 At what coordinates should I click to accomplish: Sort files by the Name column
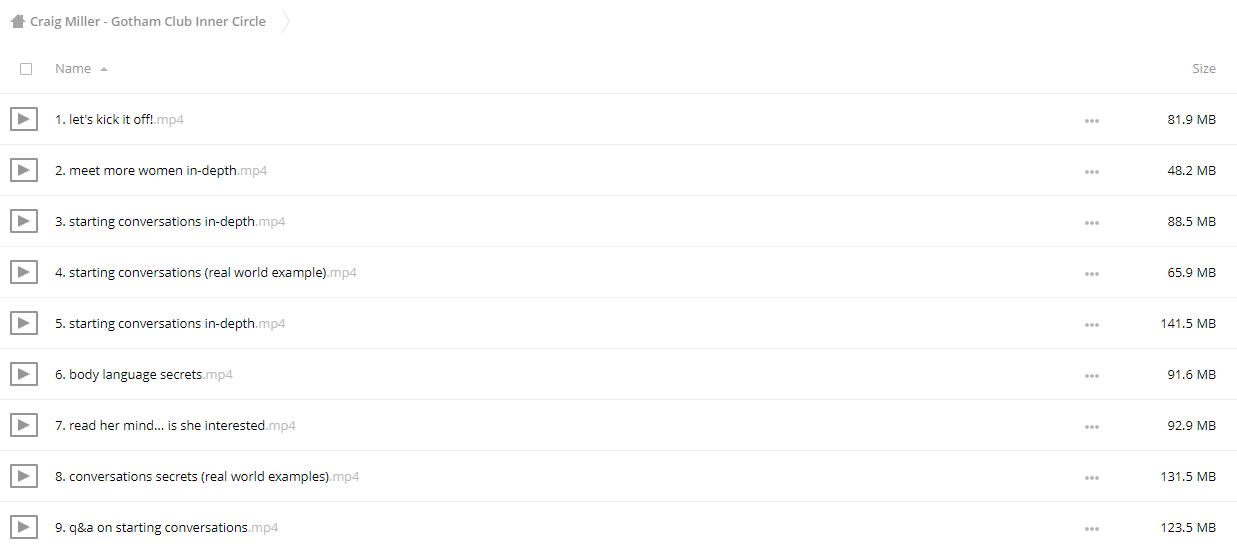(73, 68)
